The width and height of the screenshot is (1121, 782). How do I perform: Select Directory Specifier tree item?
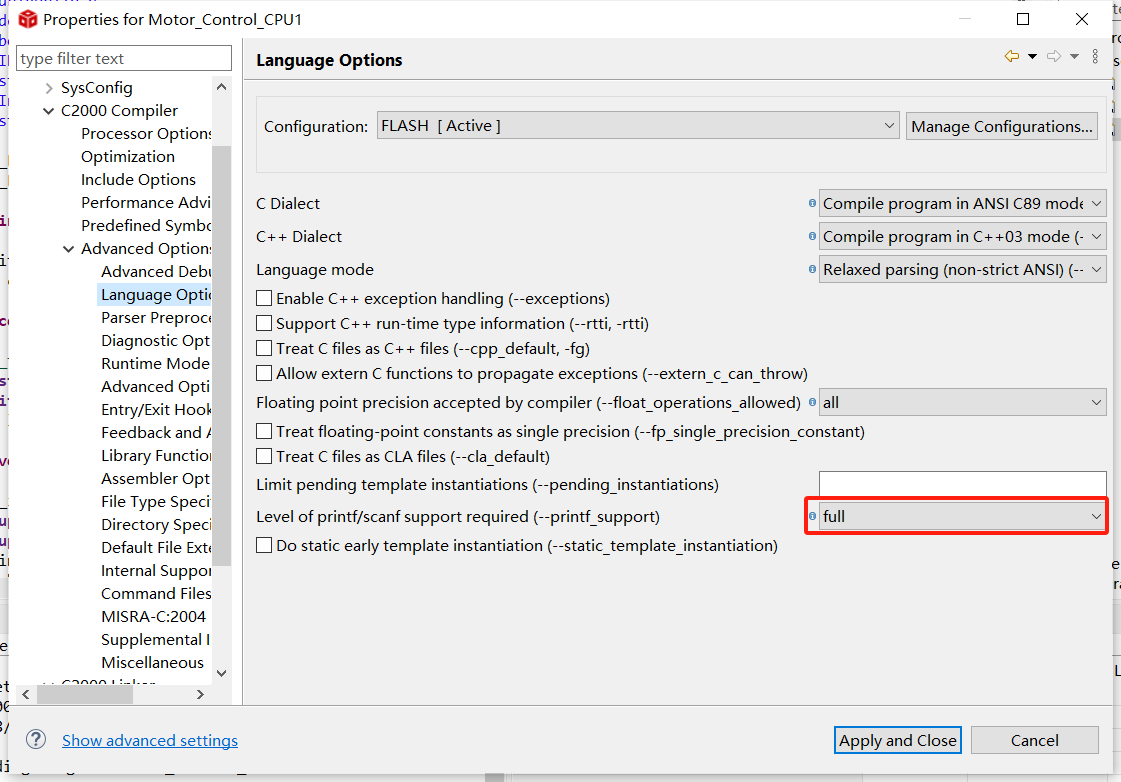(156, 525)
